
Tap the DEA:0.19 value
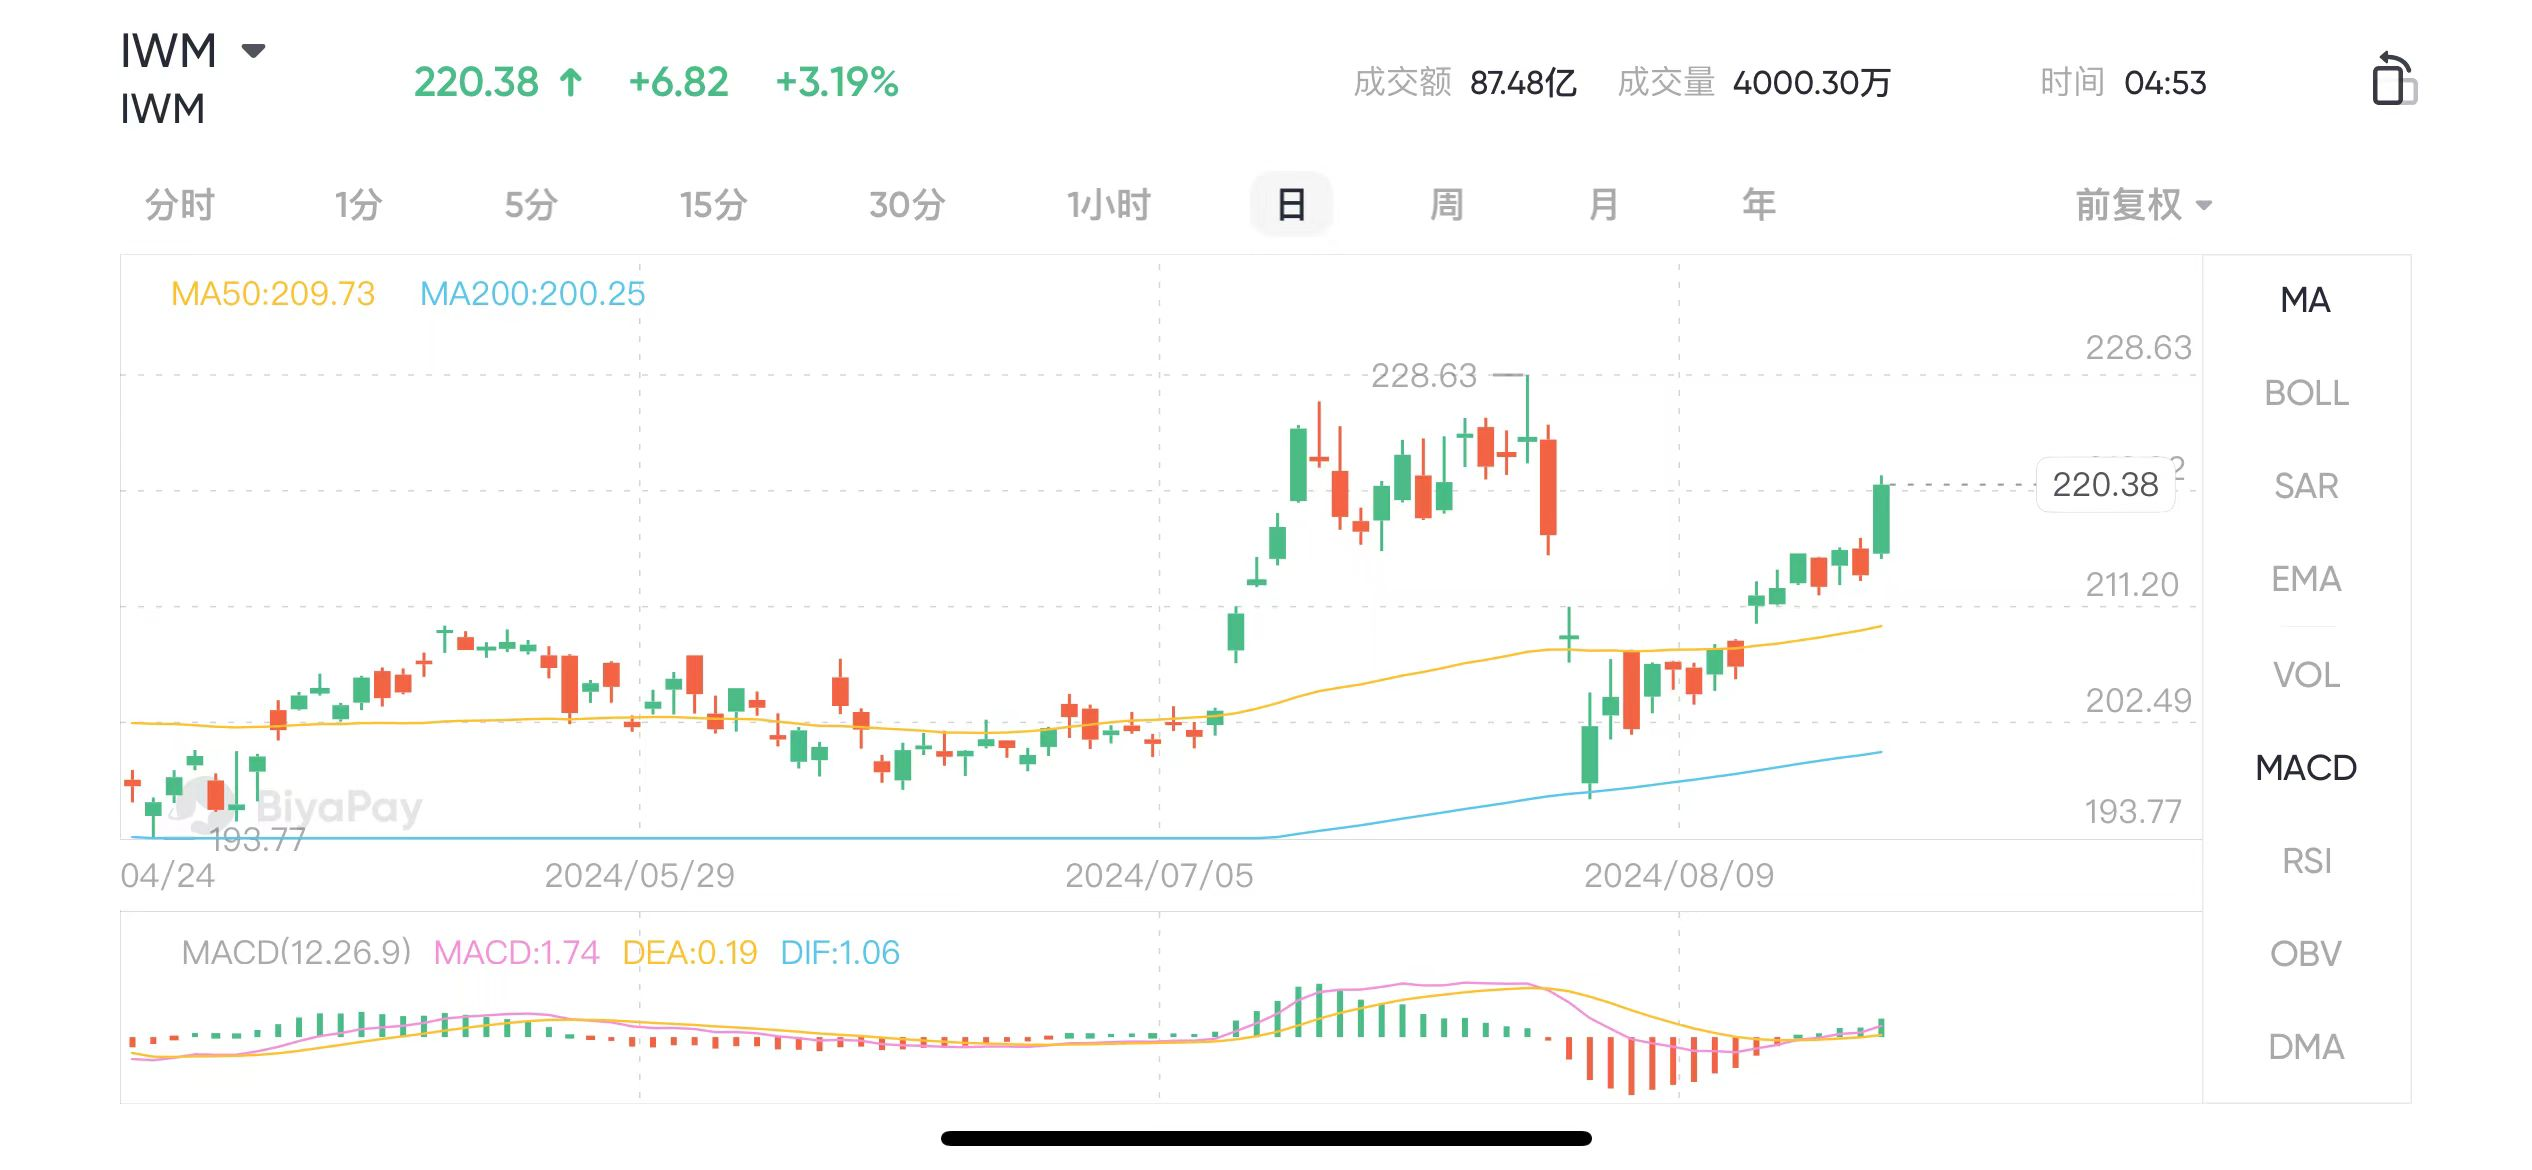tap(690, 952)
